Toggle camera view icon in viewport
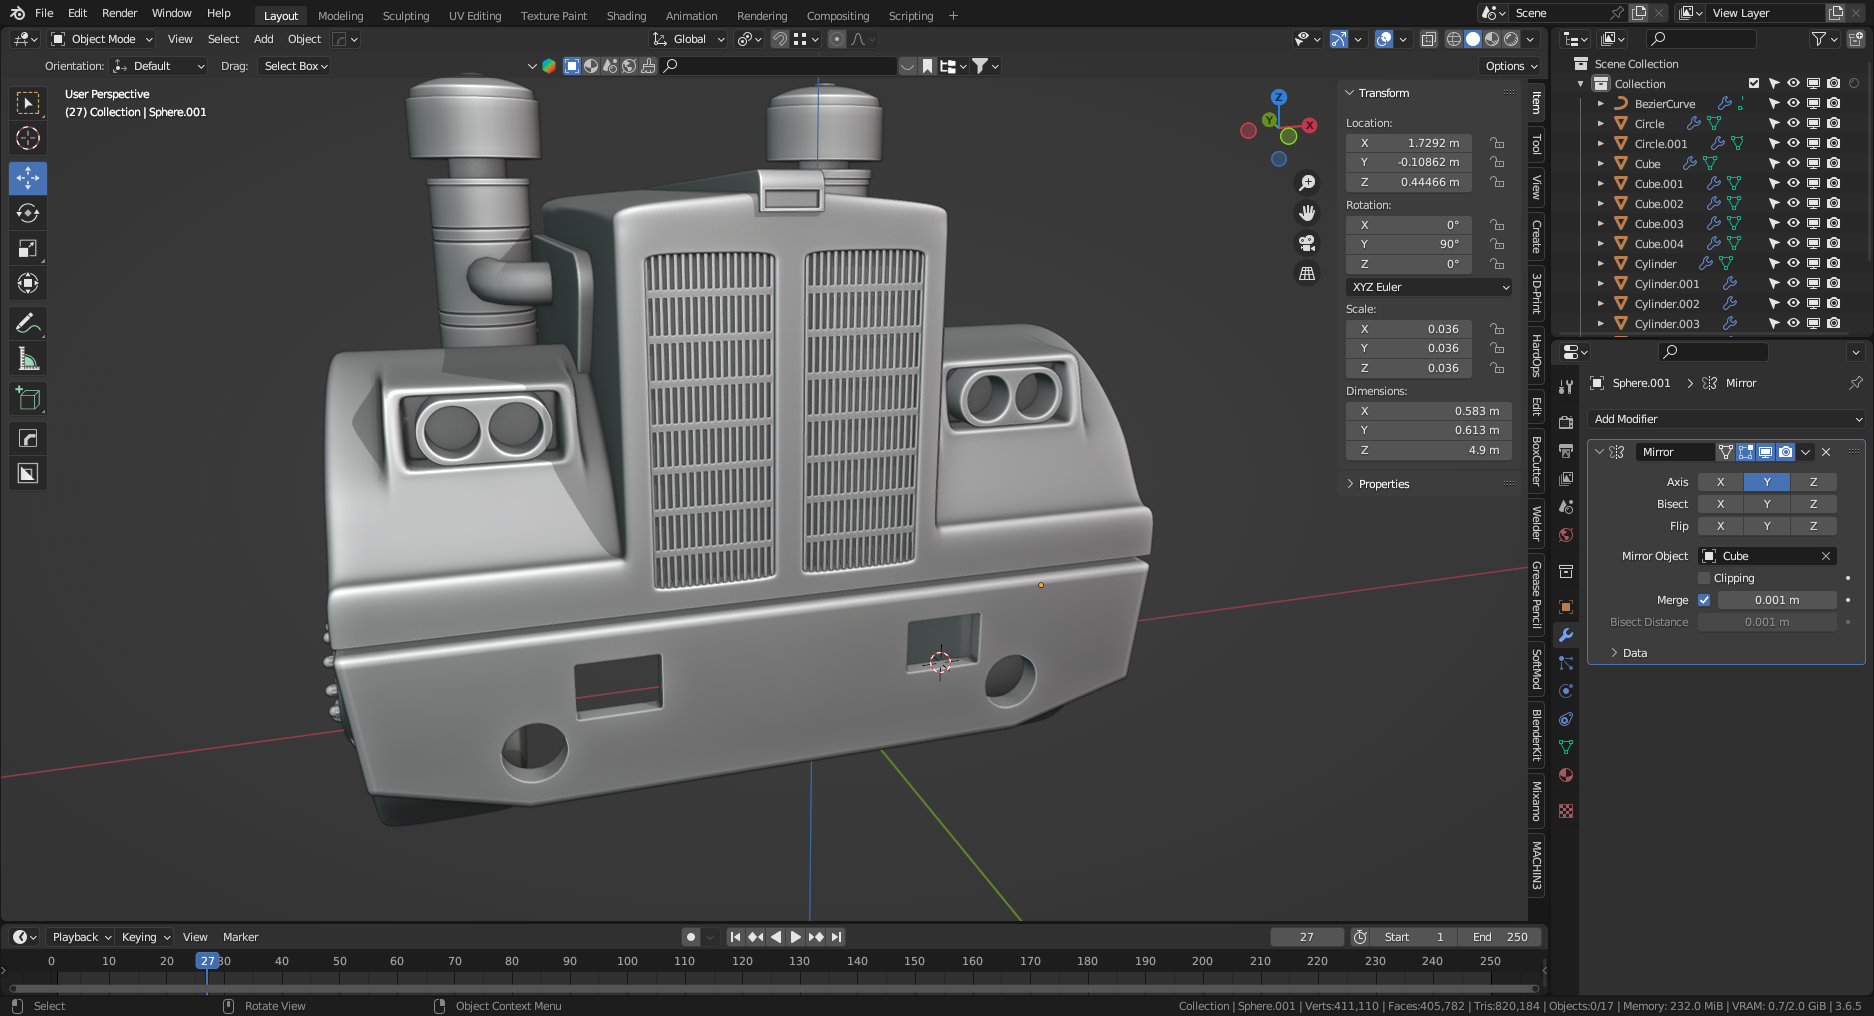This screenshot has height=1016, width=1874. pos(1307,243)
